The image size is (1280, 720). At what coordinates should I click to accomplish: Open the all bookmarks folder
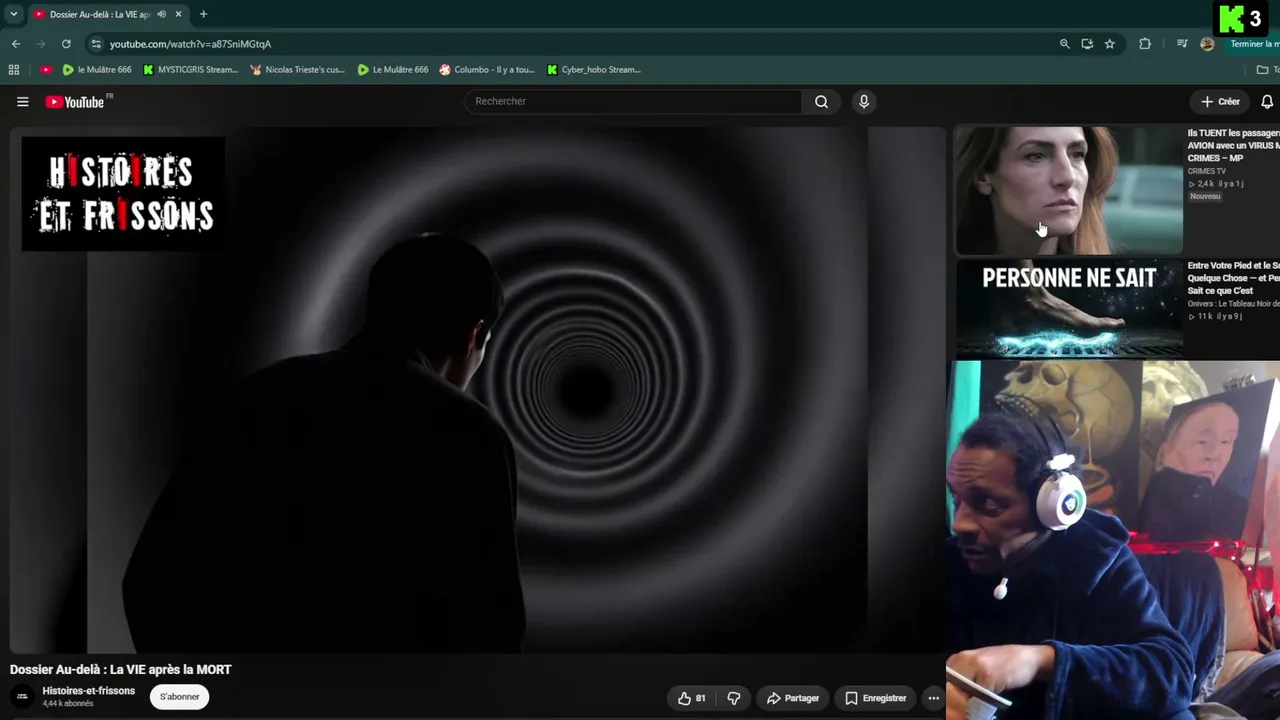tap(1267, 70)
